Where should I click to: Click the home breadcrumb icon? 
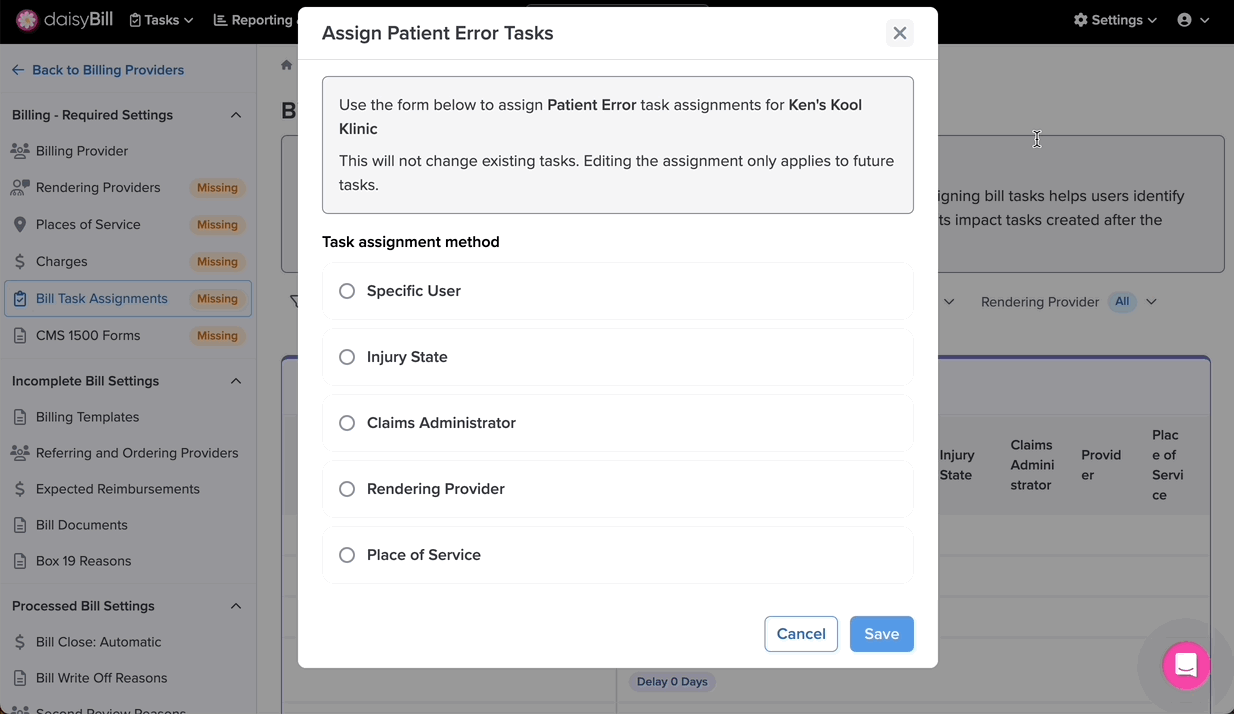coord(287,65)
